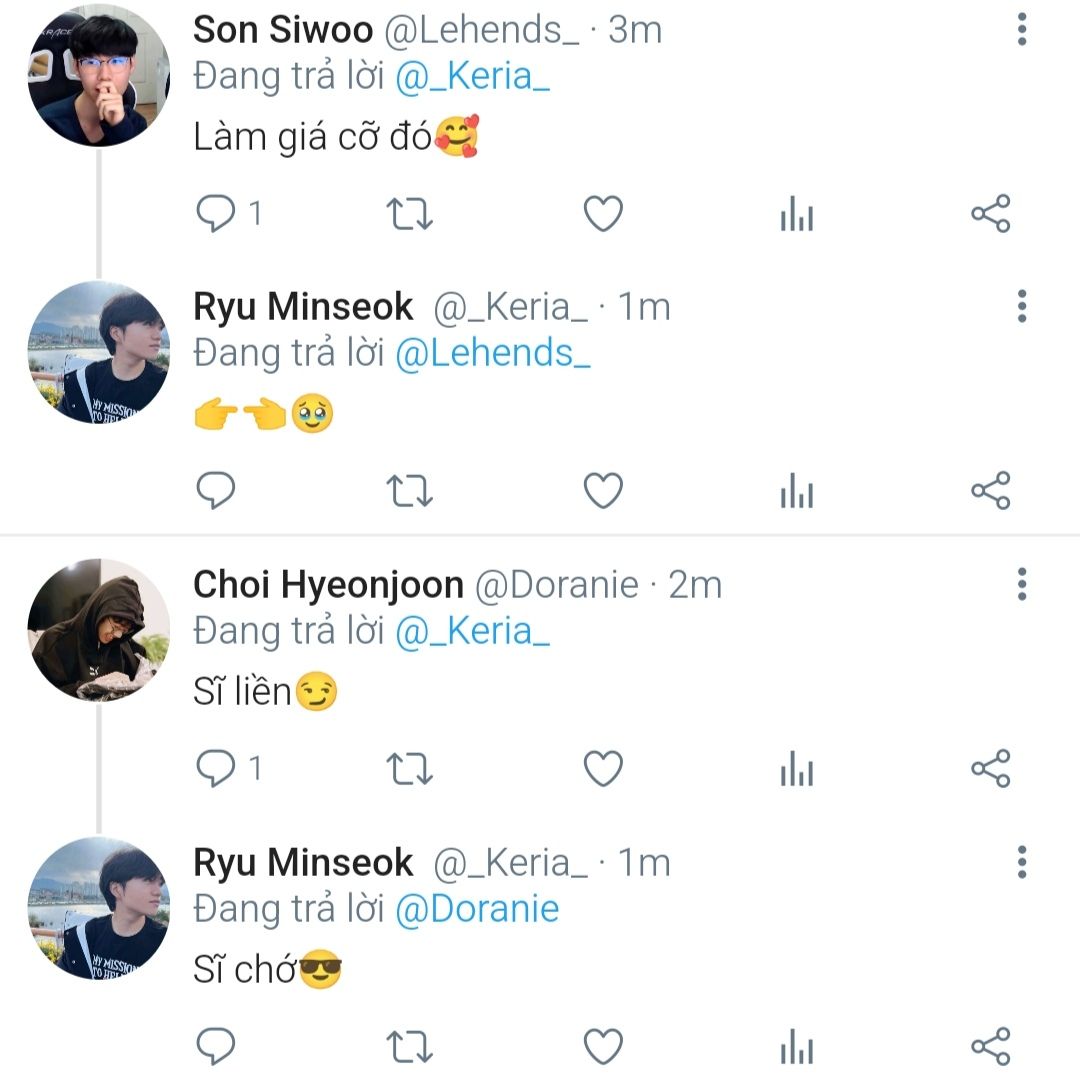Like Choi Hyeonjoon's "Sĩ liền" tweet
The image size is (1080, 1084).
[603, 768]
